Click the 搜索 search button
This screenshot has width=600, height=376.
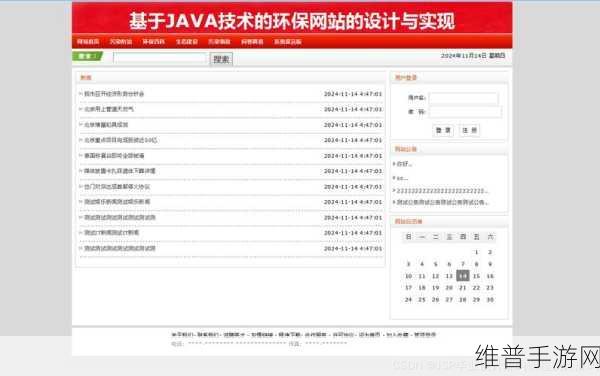pyautogui.click(x=221, y=59)
